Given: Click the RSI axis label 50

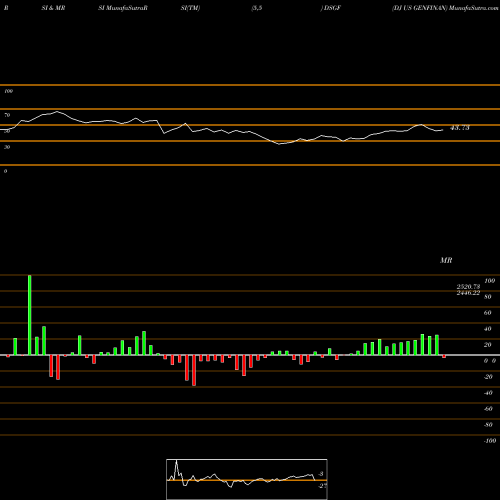Looking at the screenshot, I should [7, 131].
